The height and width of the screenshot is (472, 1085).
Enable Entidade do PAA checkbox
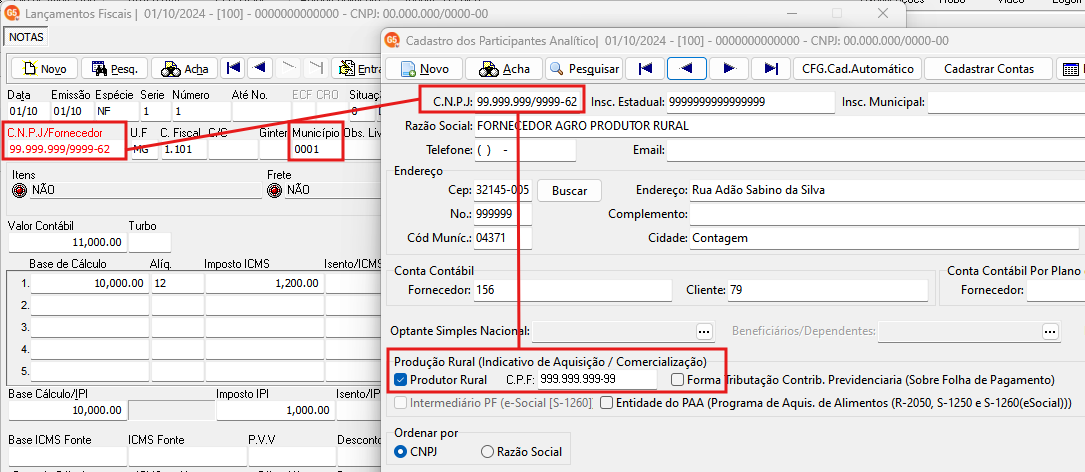pos(605,402)
